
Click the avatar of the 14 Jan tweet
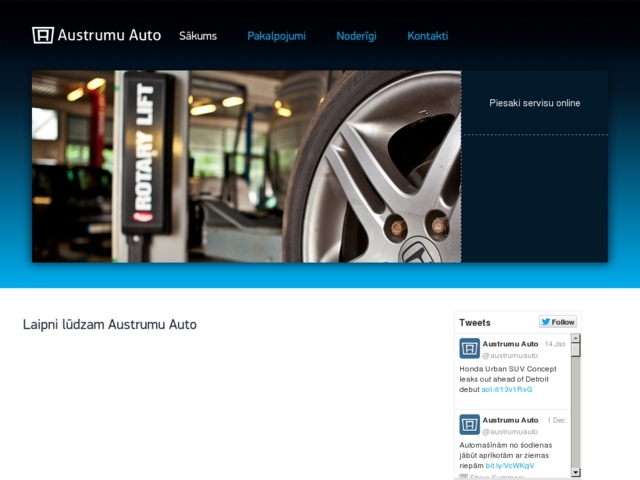[469, 348]
